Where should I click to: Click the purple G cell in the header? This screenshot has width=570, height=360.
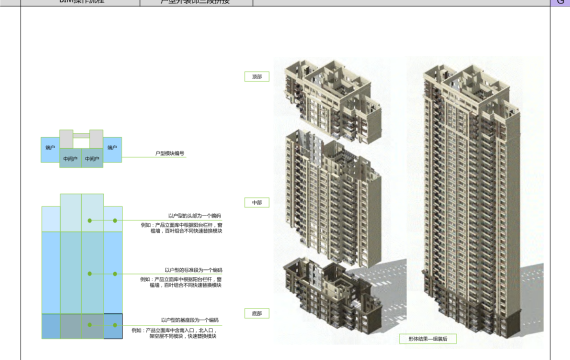[560, 3]
